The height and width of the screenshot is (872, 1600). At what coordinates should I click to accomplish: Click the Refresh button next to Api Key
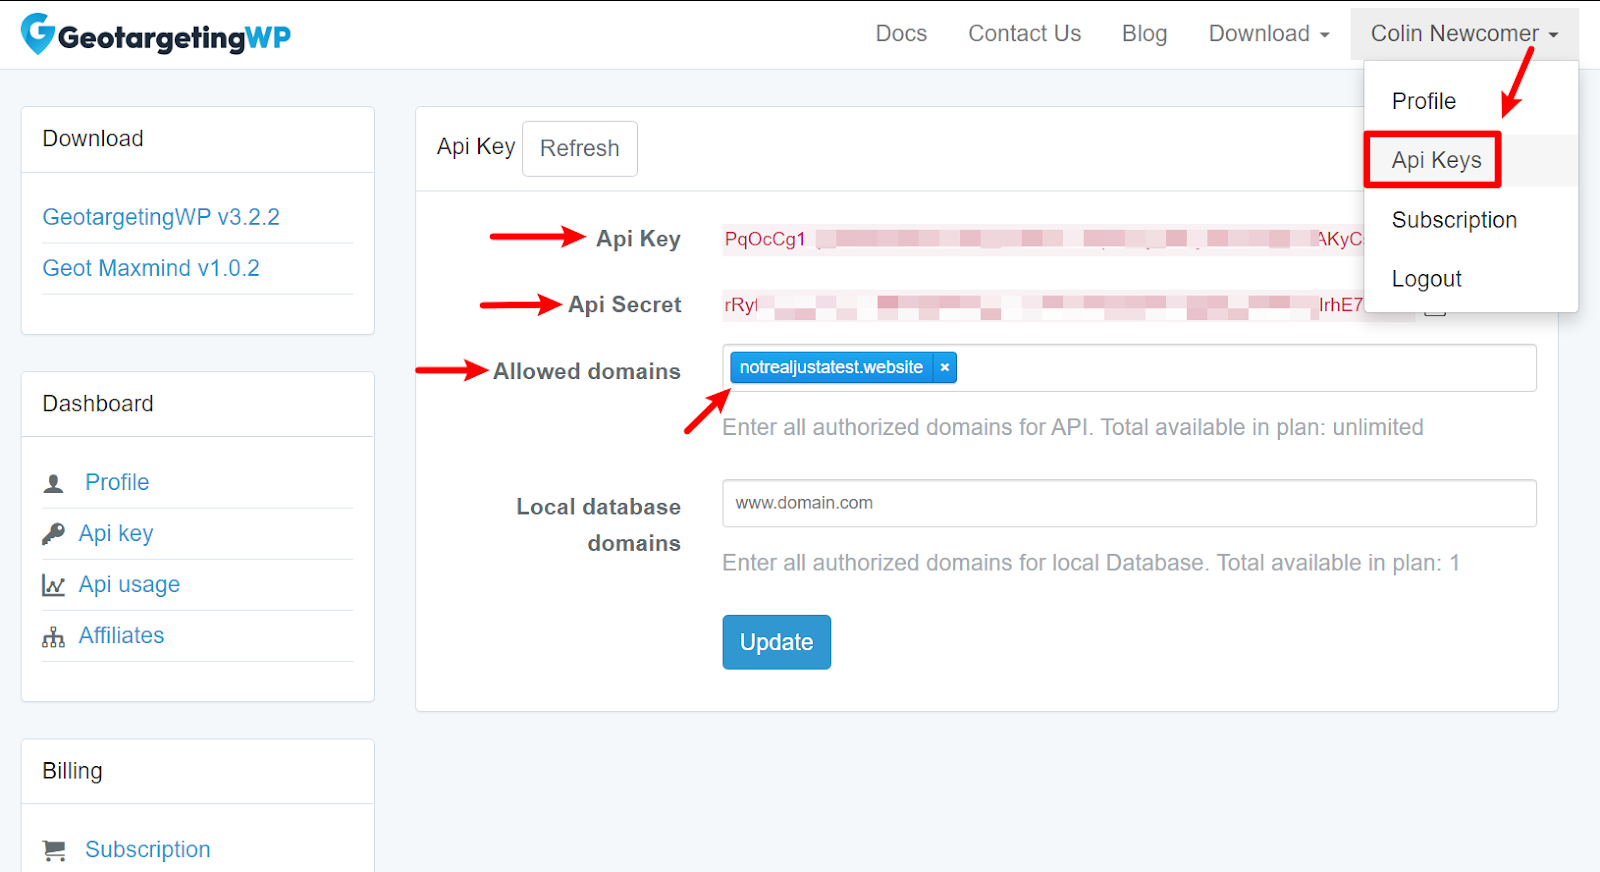pyautogui.click(x=580, y=149)
